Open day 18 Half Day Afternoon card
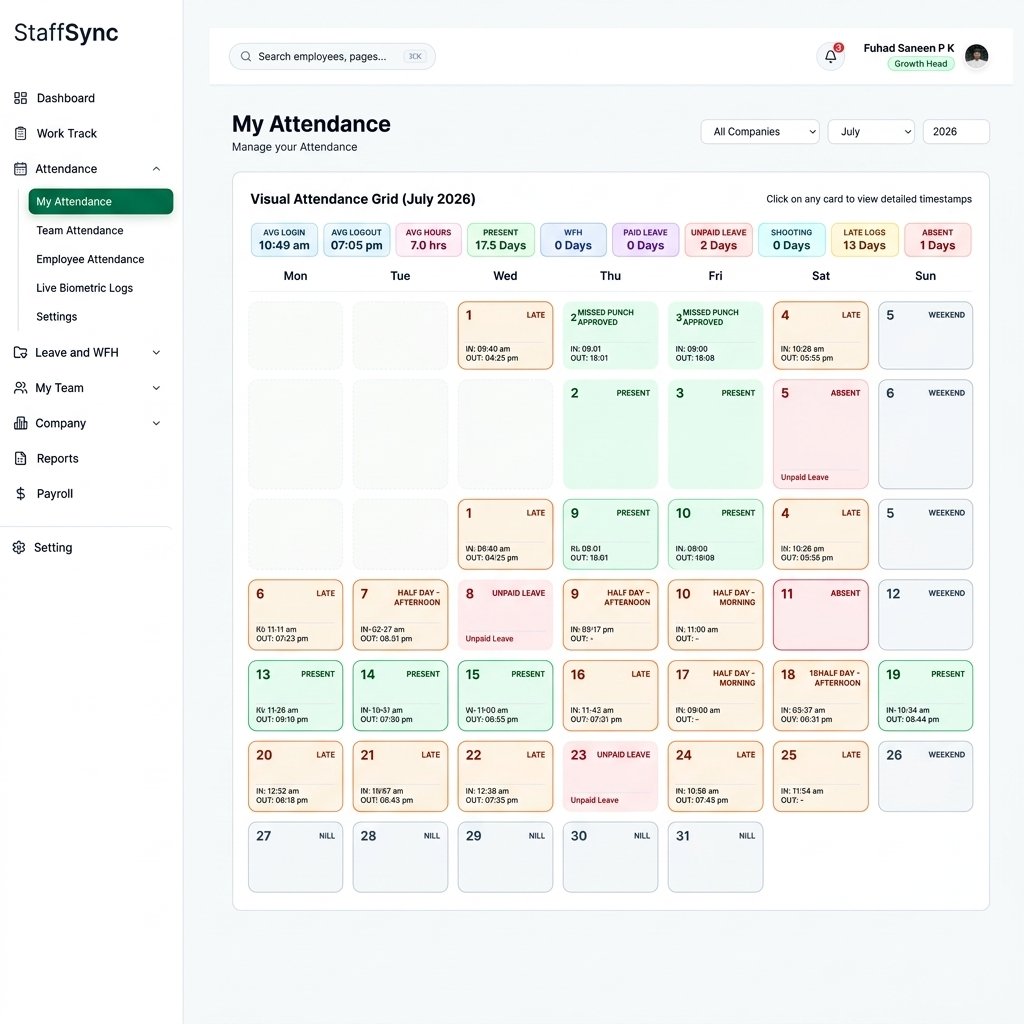The width and height of the screenshot is (1024, 1024). coord(821,696)
